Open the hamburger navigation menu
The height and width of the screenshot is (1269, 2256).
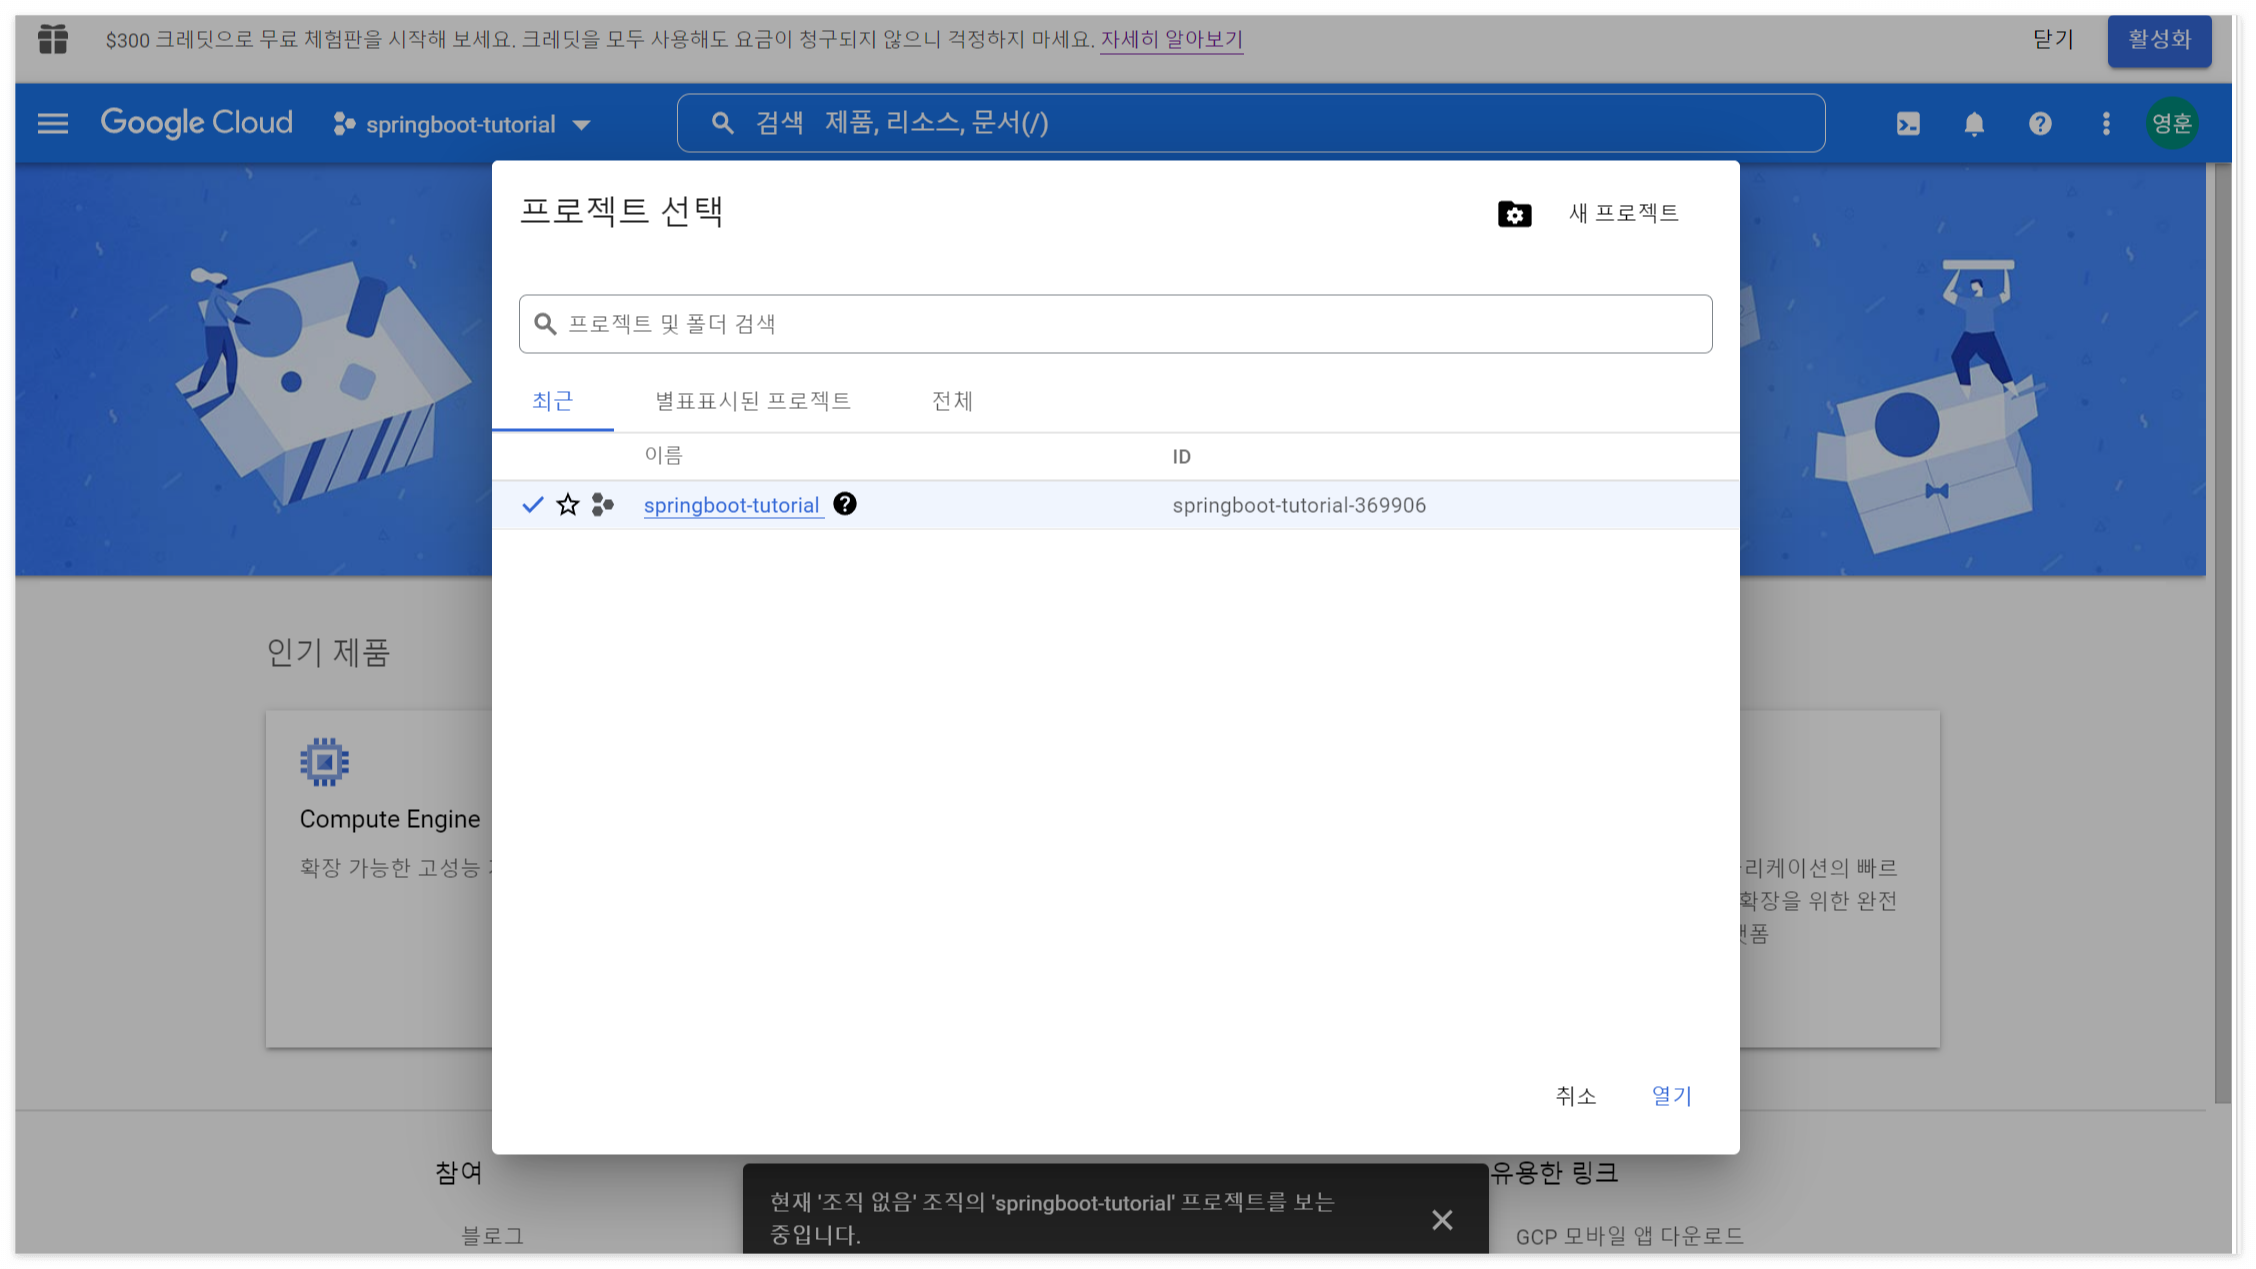pyautogui.click(x=53, y=123)
